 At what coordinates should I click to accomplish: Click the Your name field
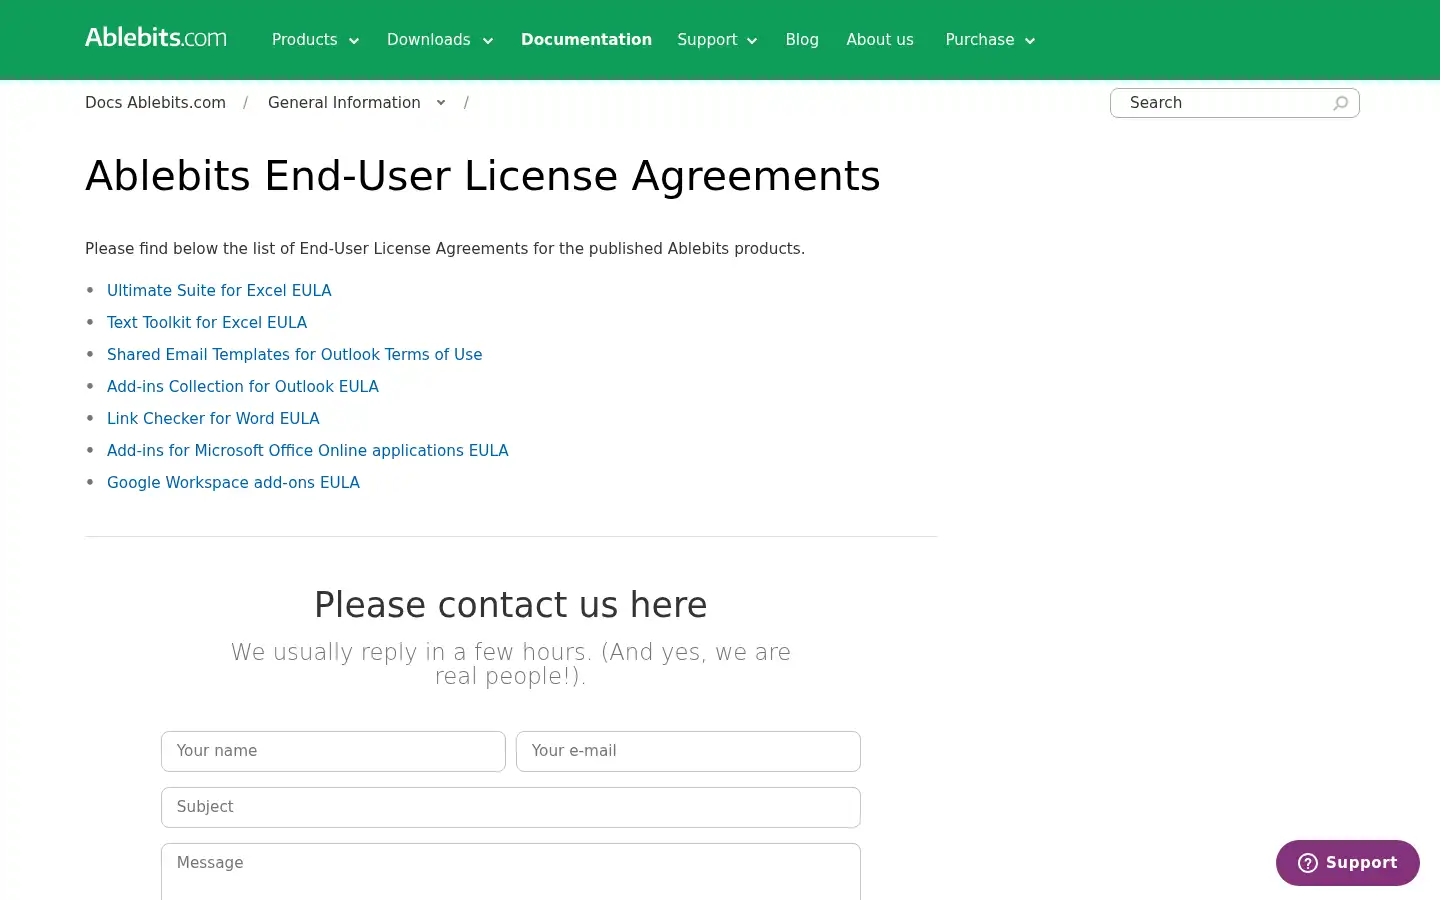333,751
